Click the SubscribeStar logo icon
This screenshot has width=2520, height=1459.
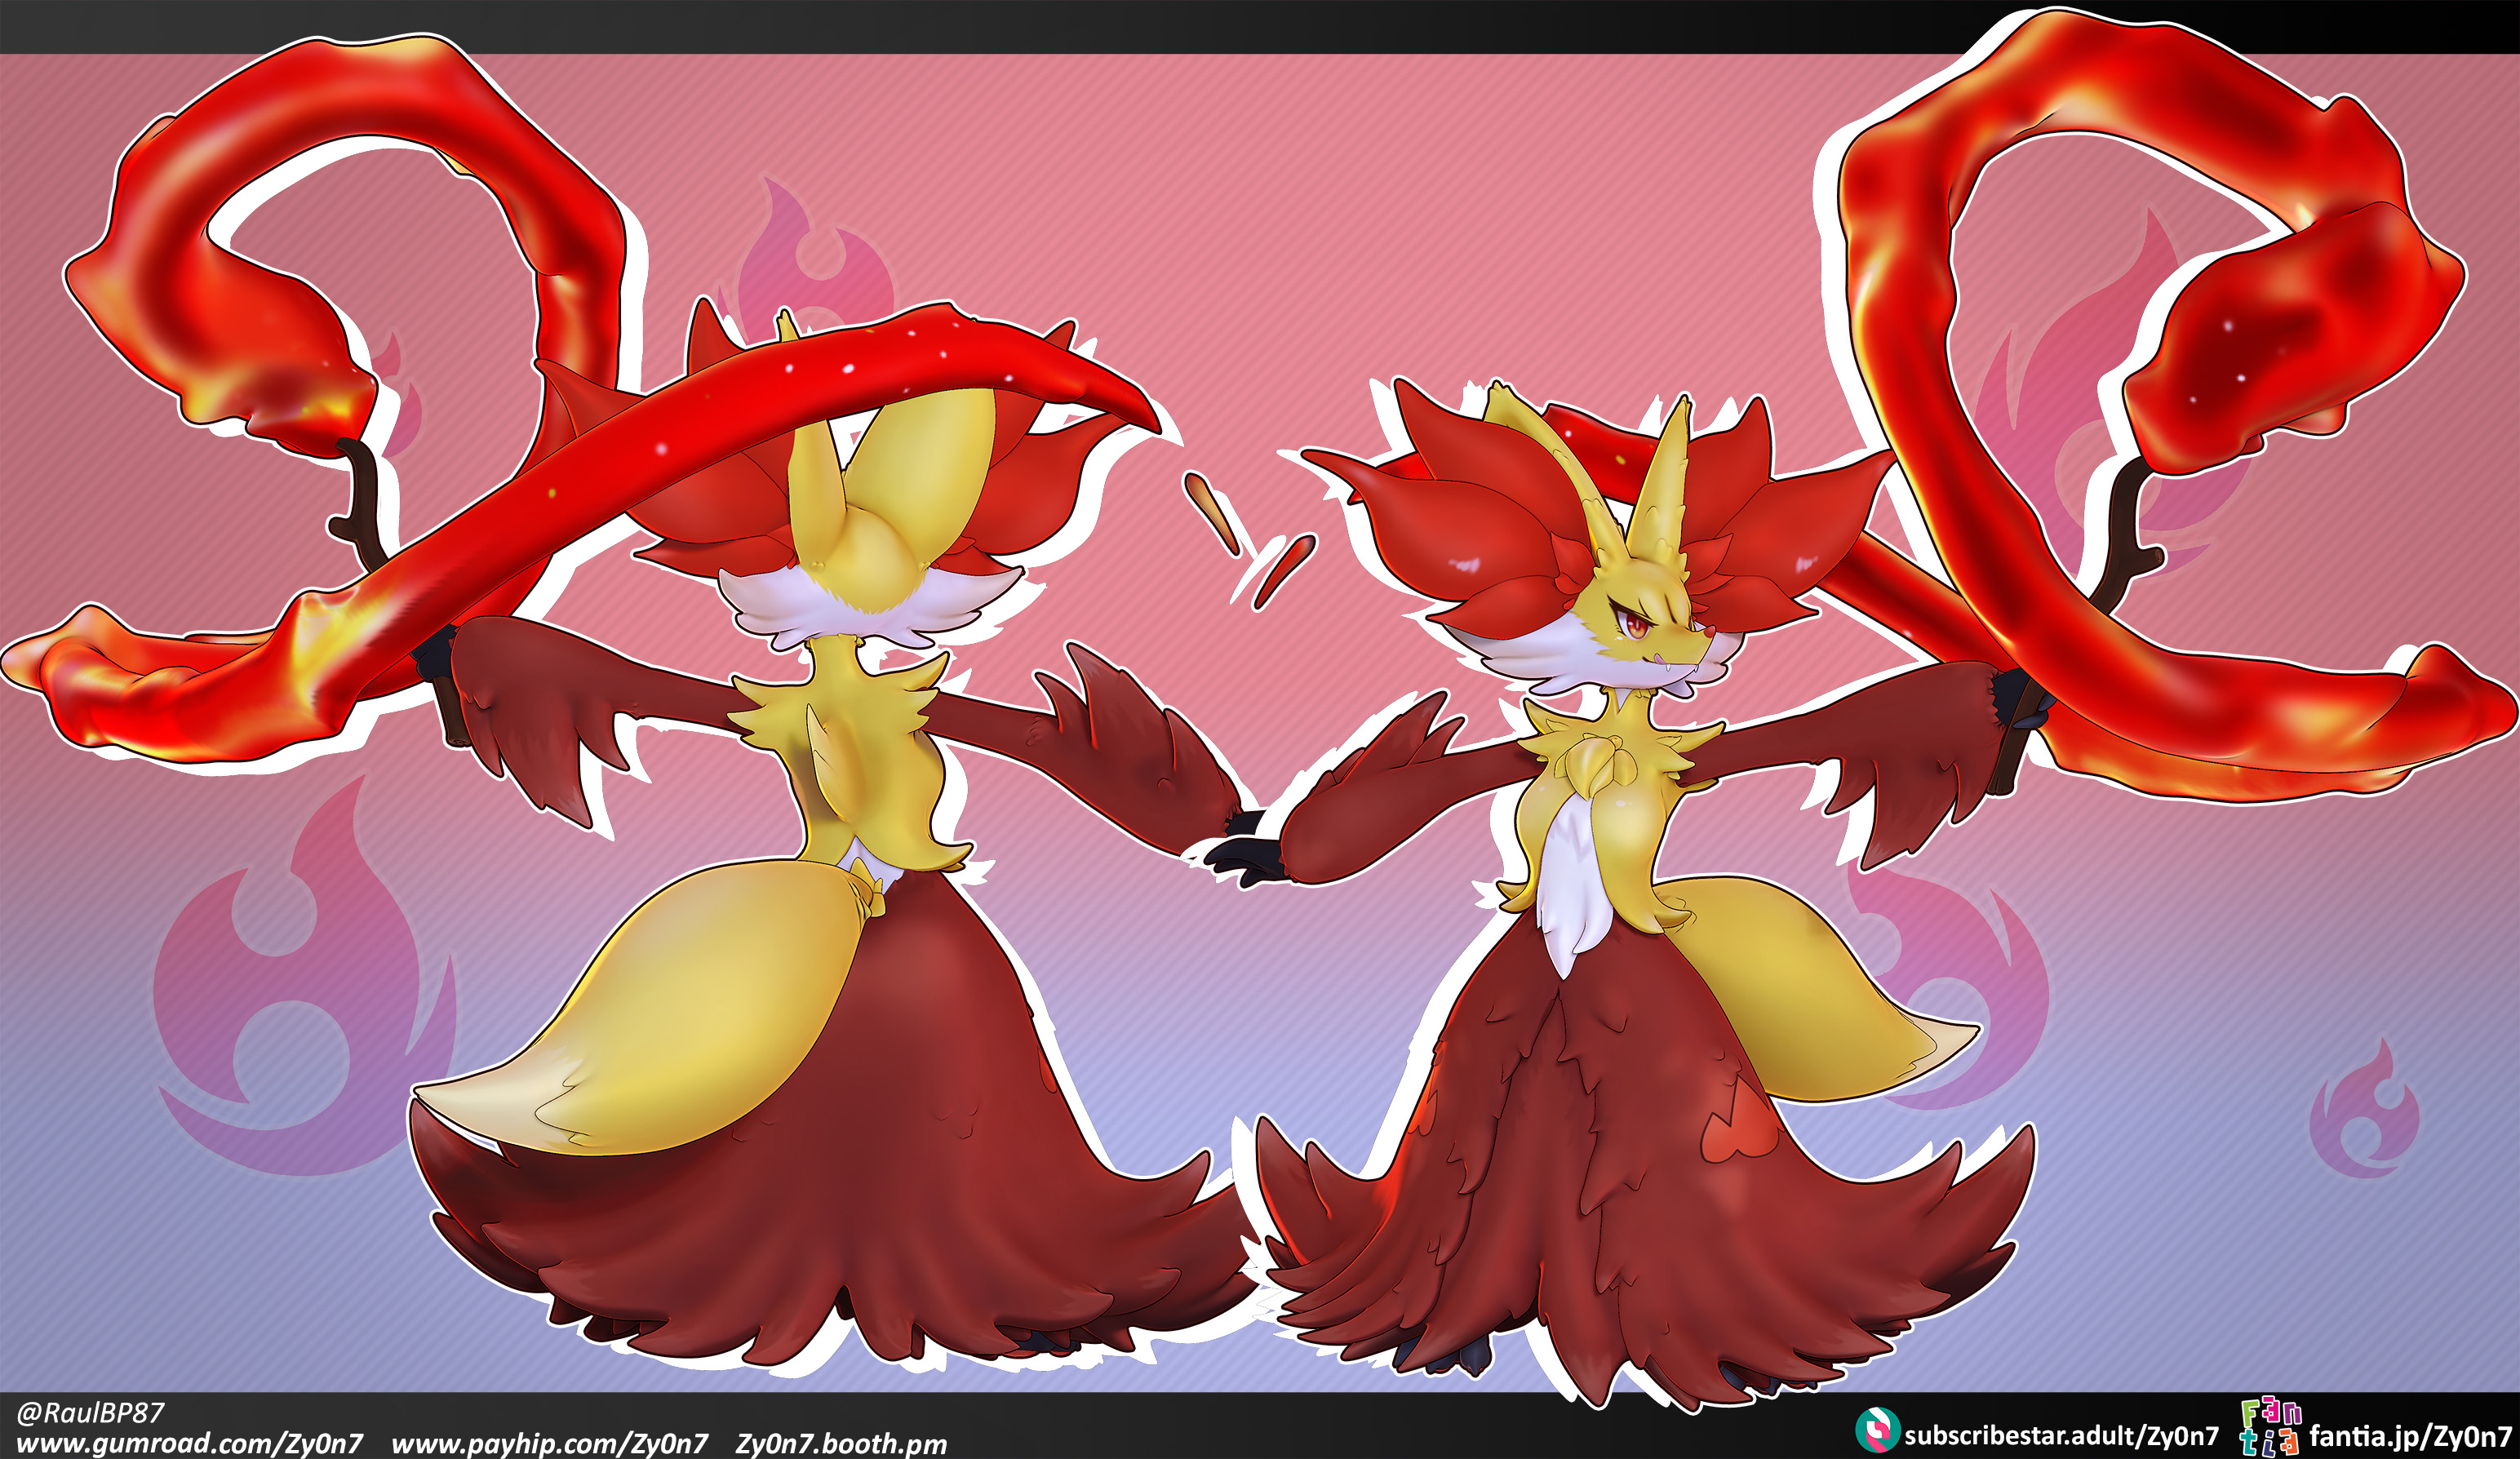1877,1430
